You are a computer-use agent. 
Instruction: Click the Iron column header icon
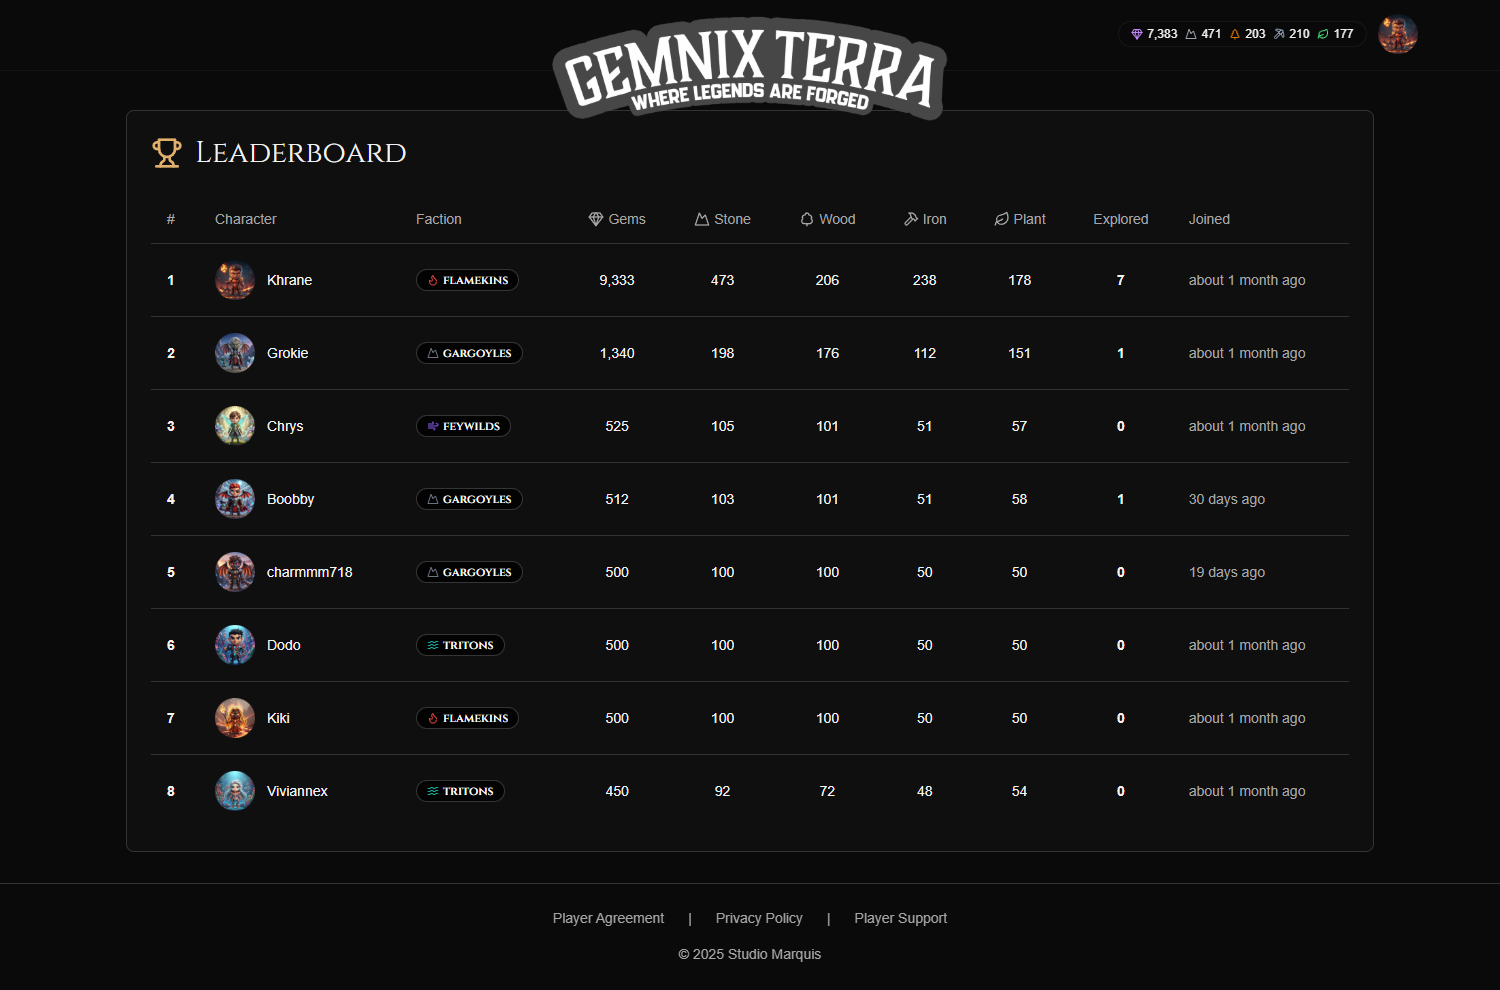pyautogui.click(x=911, y=219)
